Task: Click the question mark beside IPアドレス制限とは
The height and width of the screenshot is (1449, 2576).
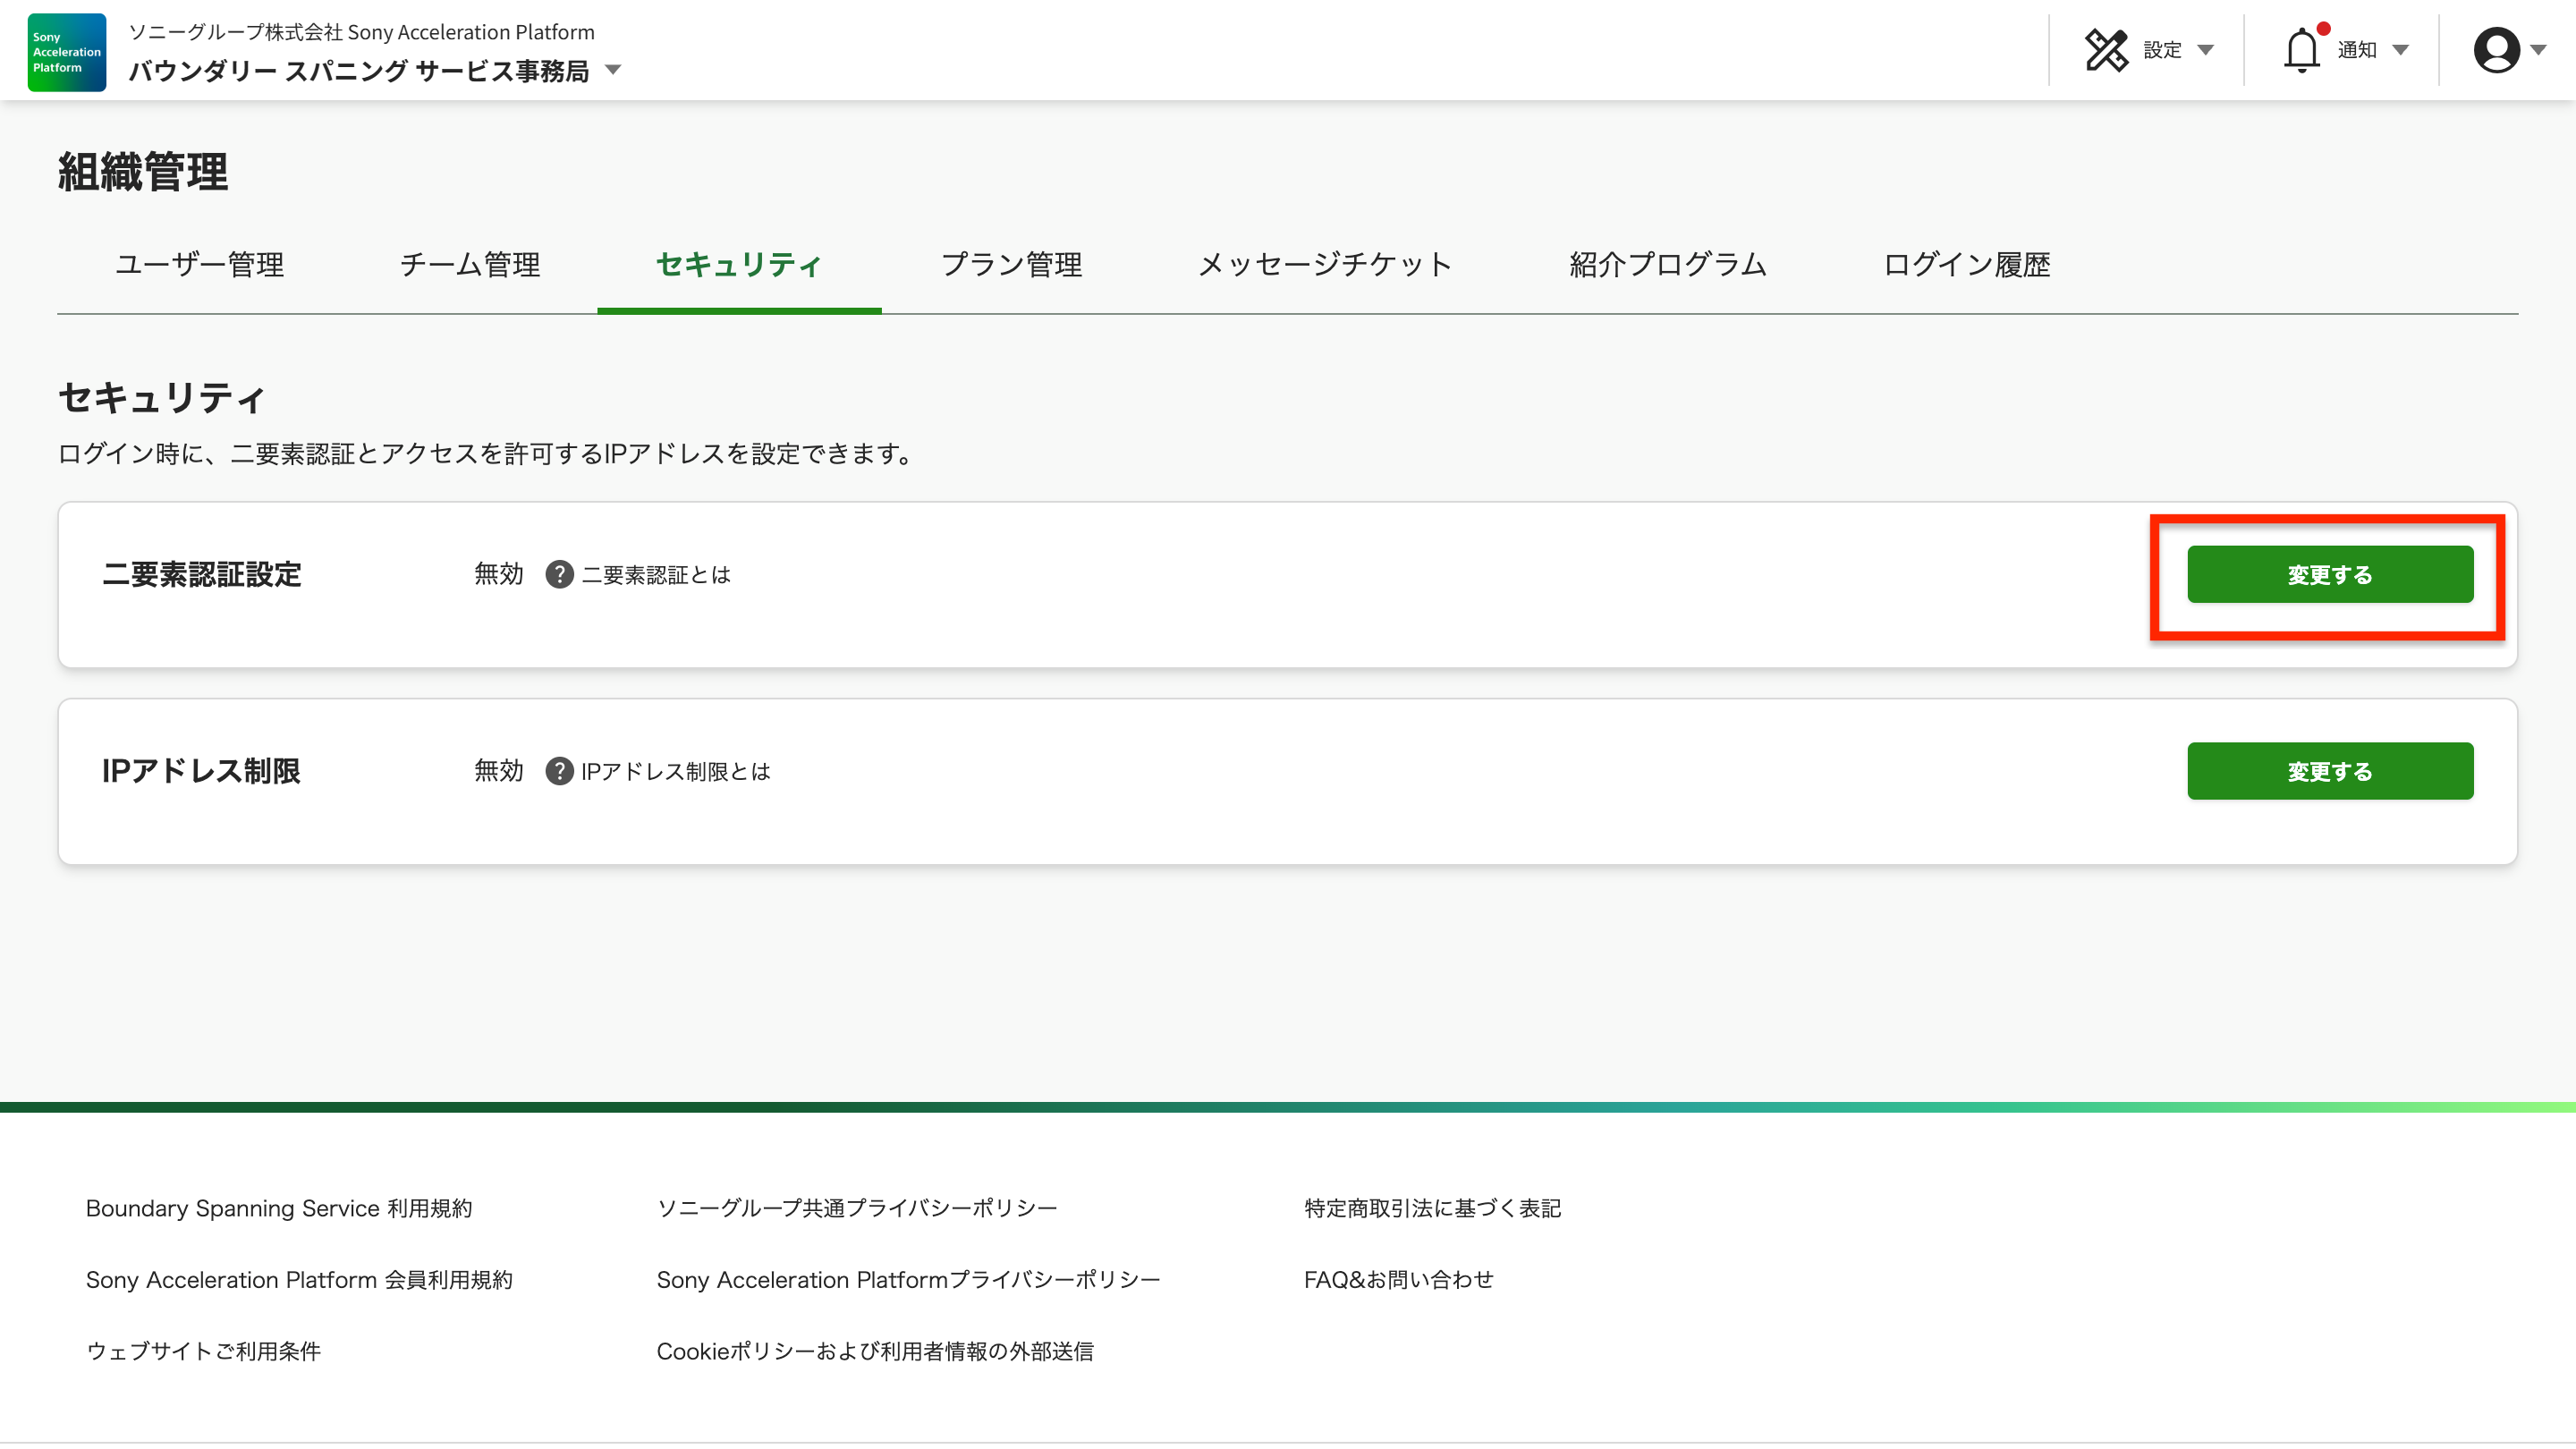Action: [559, 771]
